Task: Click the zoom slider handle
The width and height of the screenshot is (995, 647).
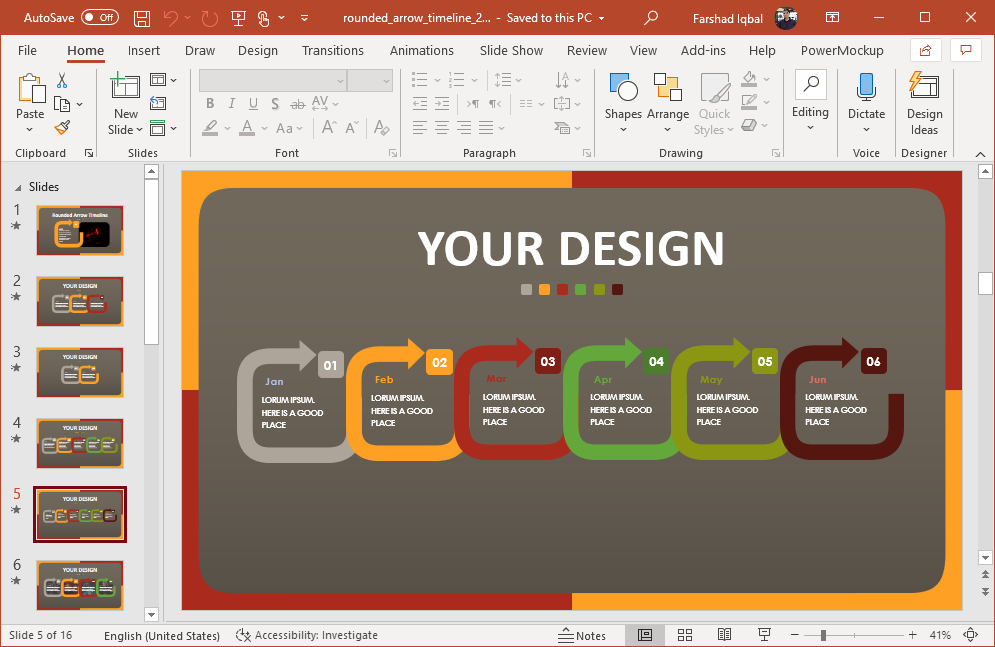Action: [x=823, y=635]
